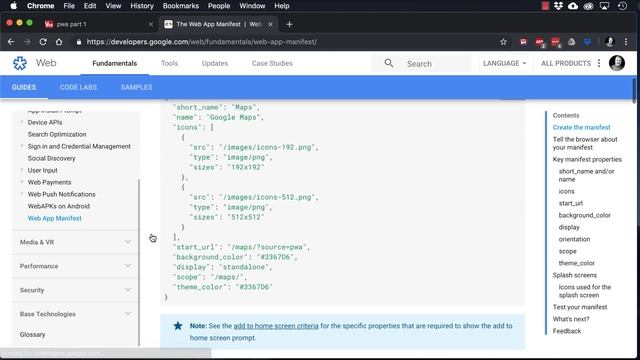Jump to Test your manifest section
This screenshot has height=360, width=640.
click(x=580, y=307)
